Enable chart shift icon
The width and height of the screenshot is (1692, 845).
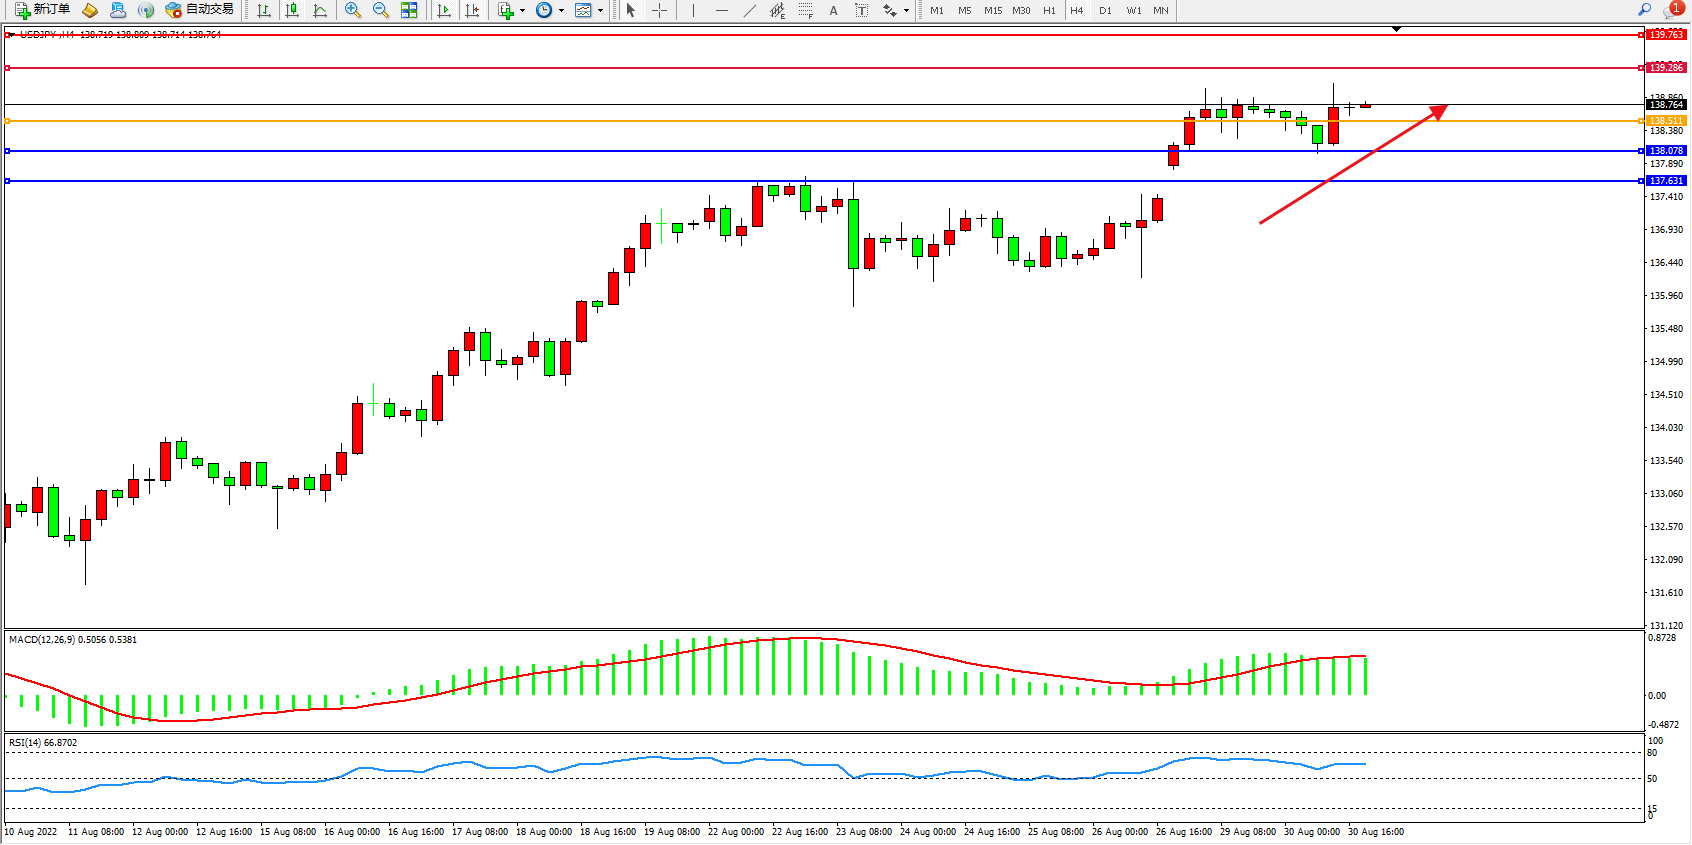click(472, 10)
